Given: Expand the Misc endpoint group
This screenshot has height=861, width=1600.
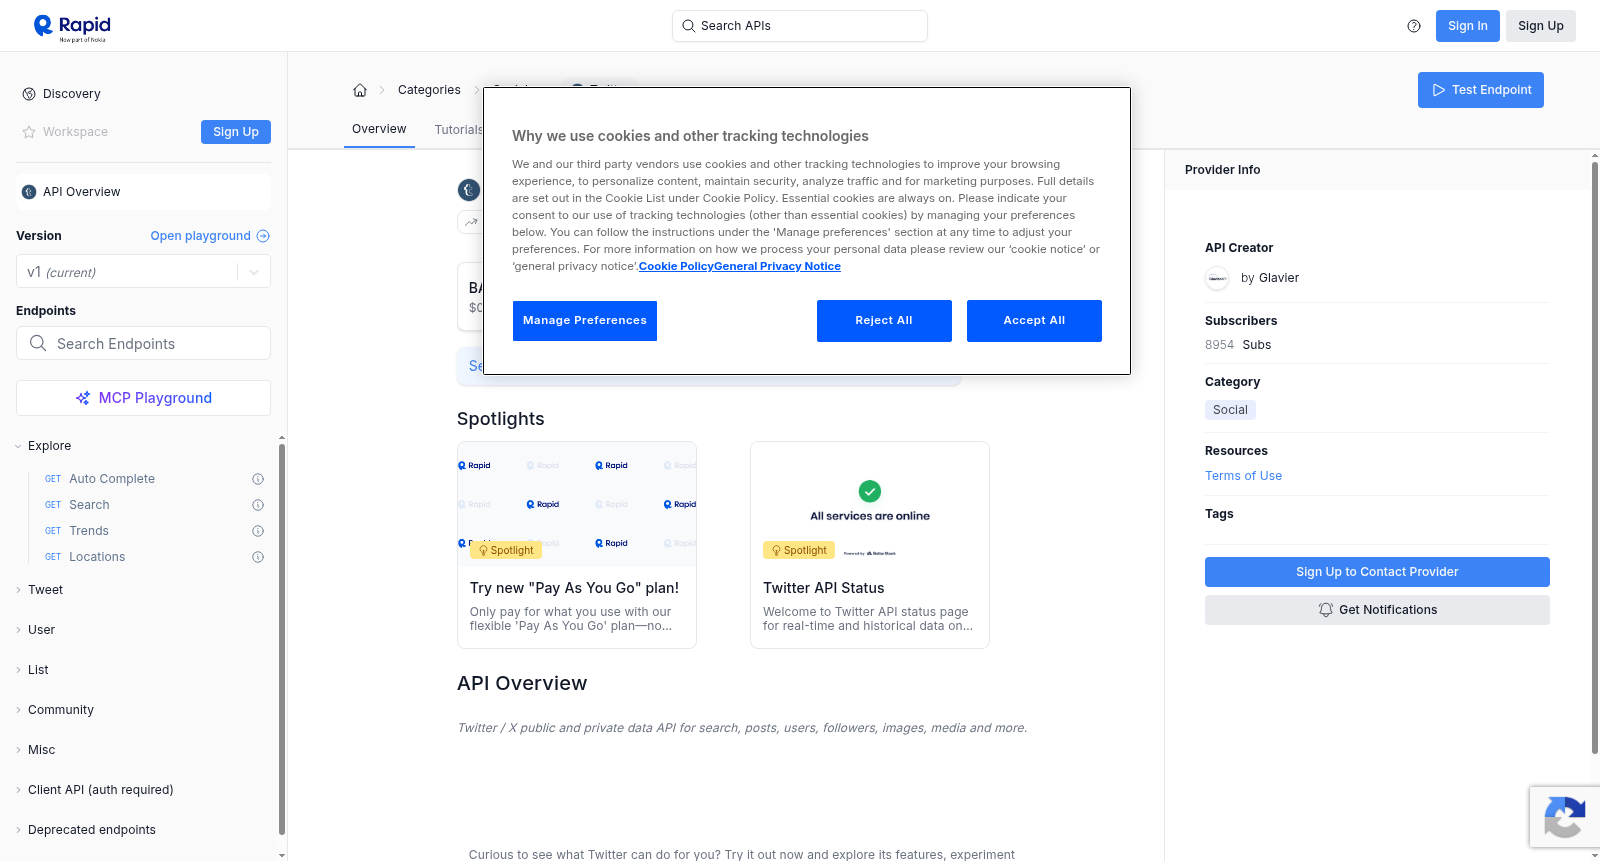Looking at the screenshot, I should coord(41,750).
